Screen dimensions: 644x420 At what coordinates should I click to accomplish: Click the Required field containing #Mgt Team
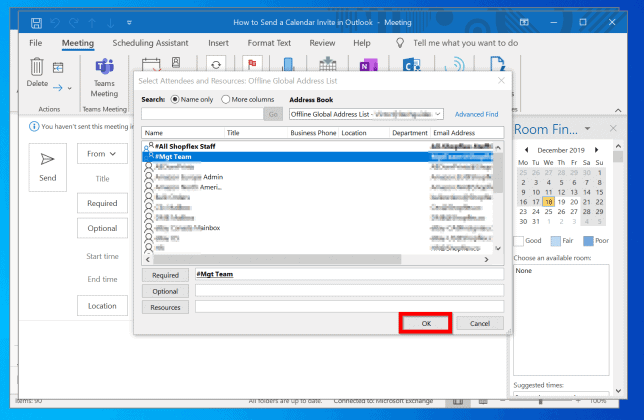[x=349, y=274]
